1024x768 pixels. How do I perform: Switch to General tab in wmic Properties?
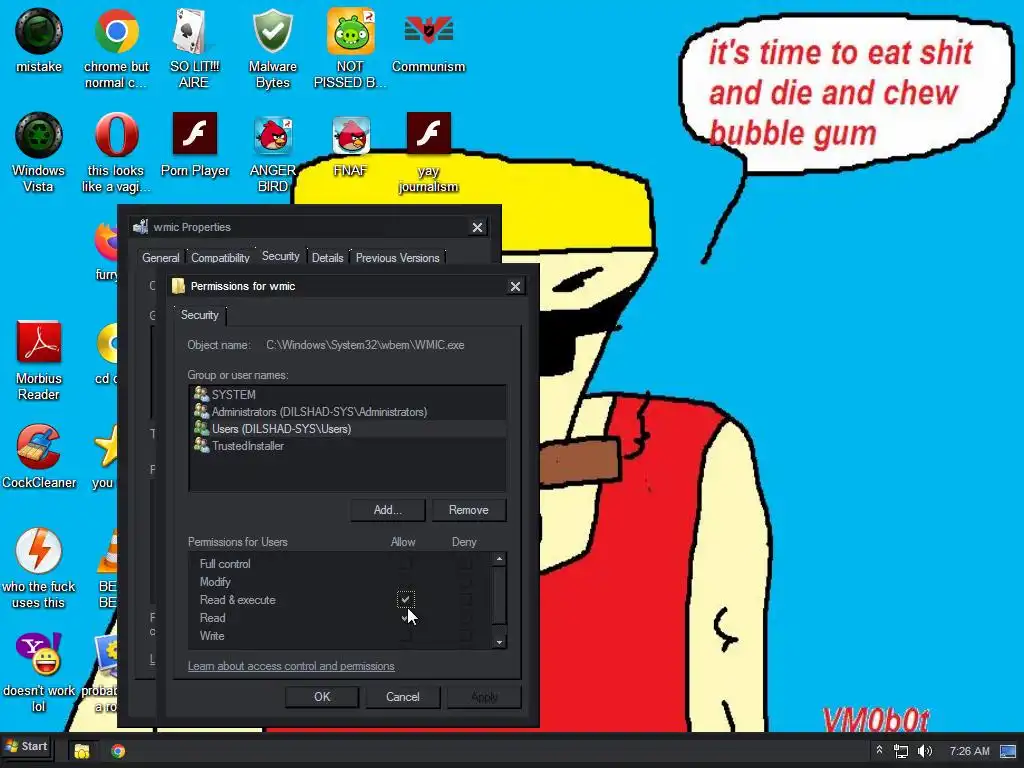[161, 258]
